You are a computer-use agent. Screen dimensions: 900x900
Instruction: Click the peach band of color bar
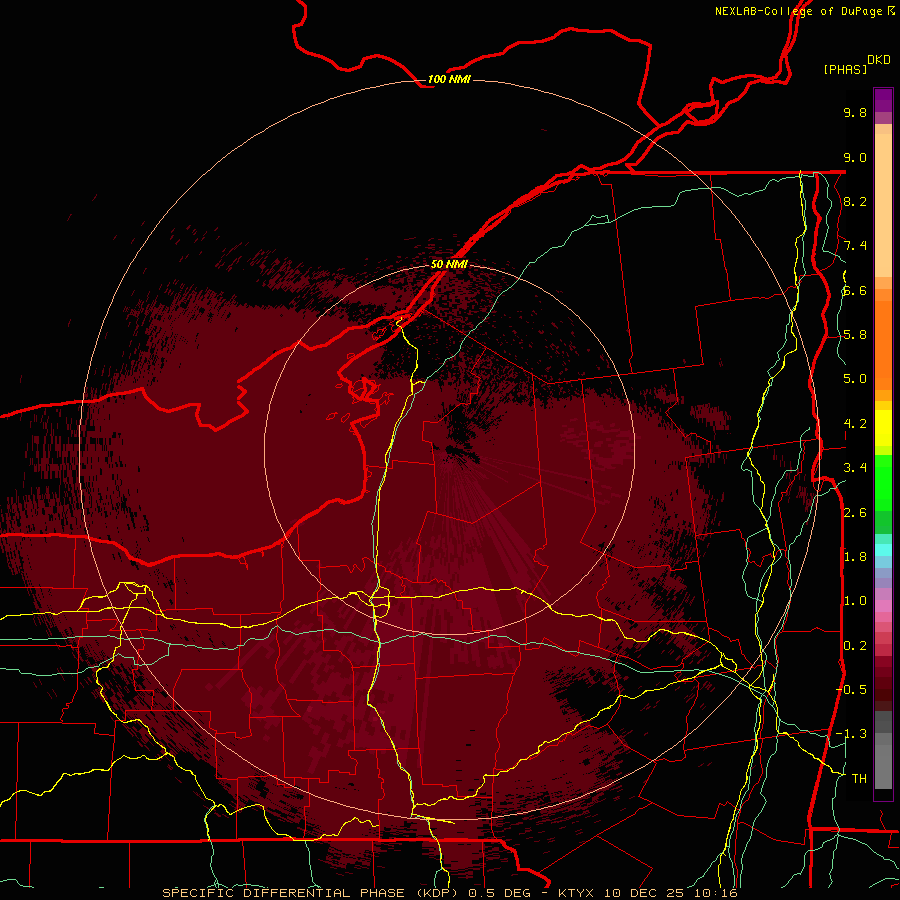883,201
